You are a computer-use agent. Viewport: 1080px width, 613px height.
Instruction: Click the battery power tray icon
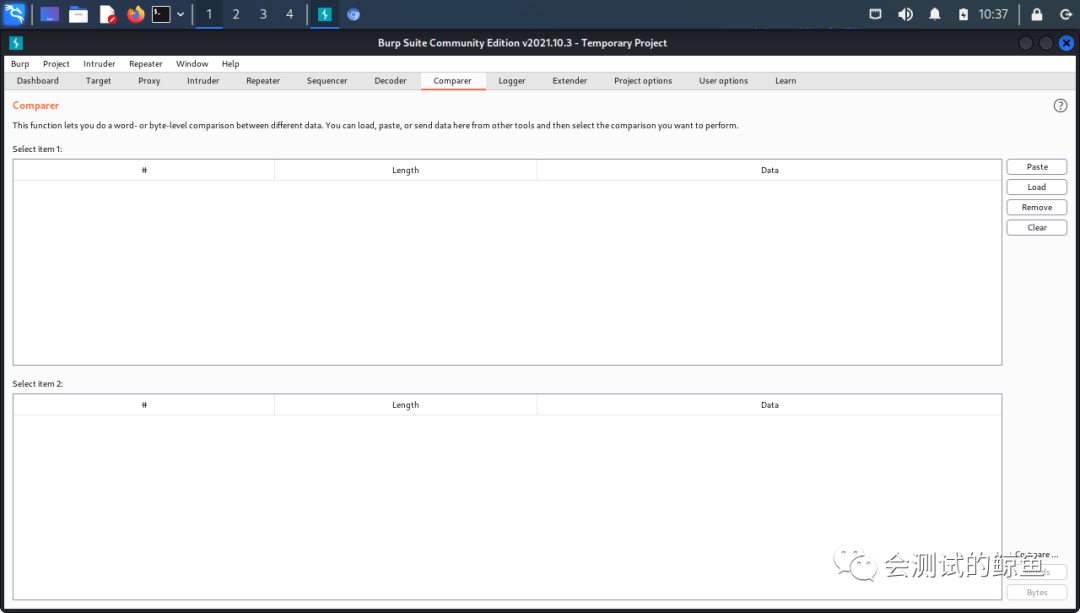coord(964,14)
